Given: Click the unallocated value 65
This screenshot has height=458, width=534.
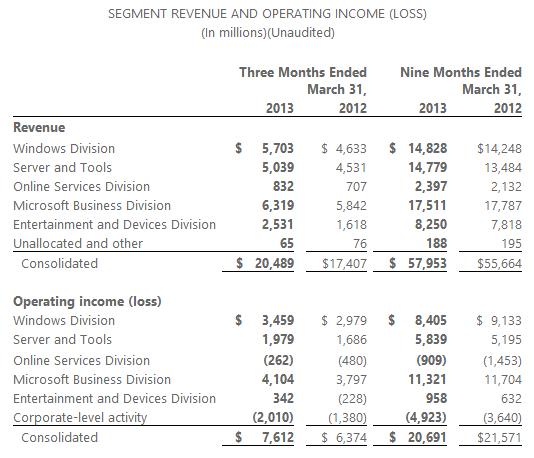Looking at the screenshot, I should pos(287,243).
